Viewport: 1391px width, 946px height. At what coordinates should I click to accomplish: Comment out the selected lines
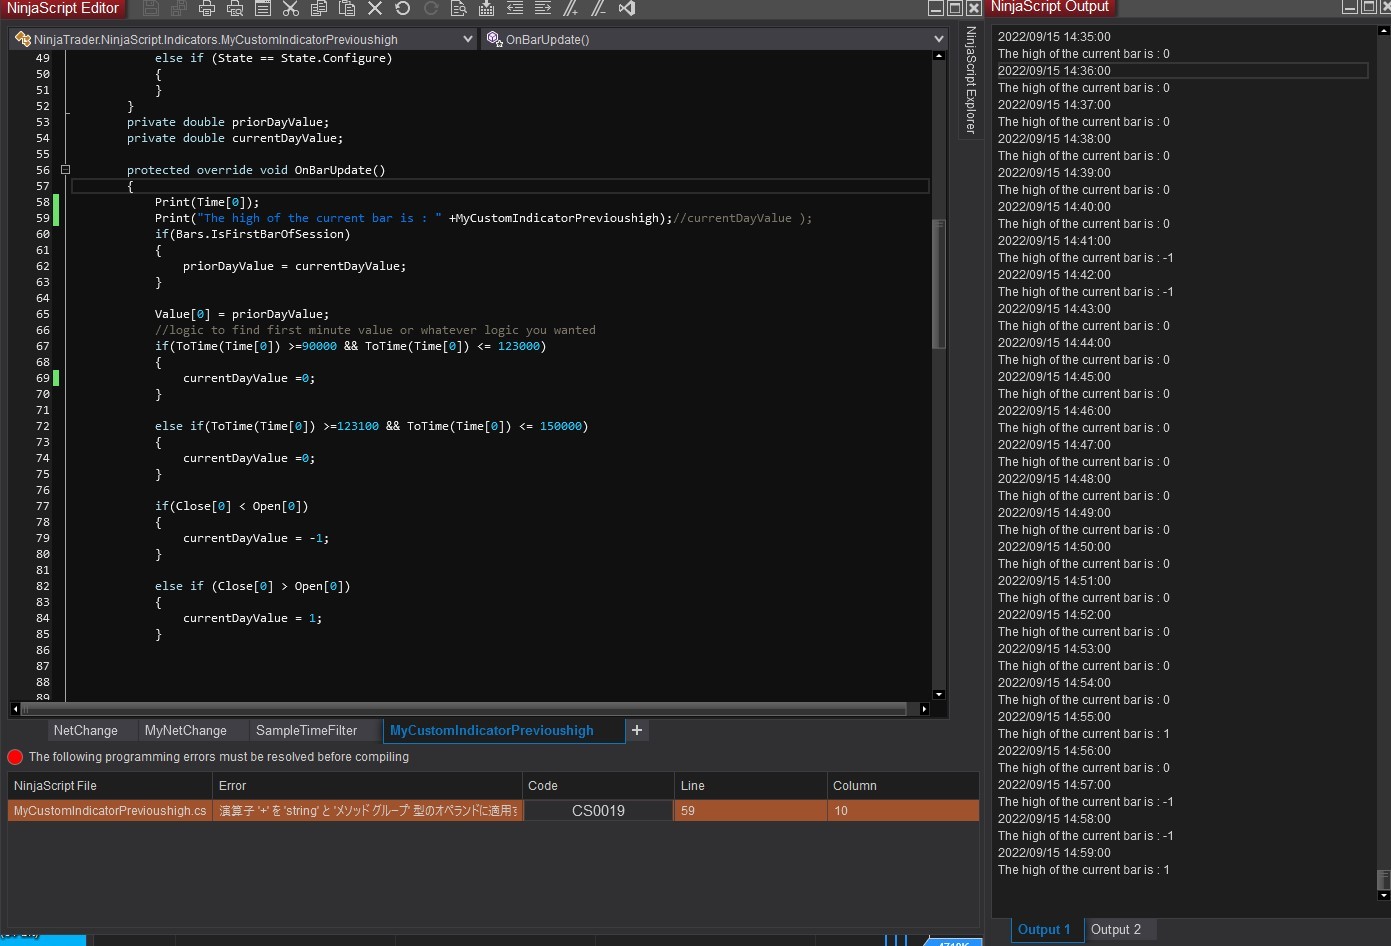coord(570,9)
